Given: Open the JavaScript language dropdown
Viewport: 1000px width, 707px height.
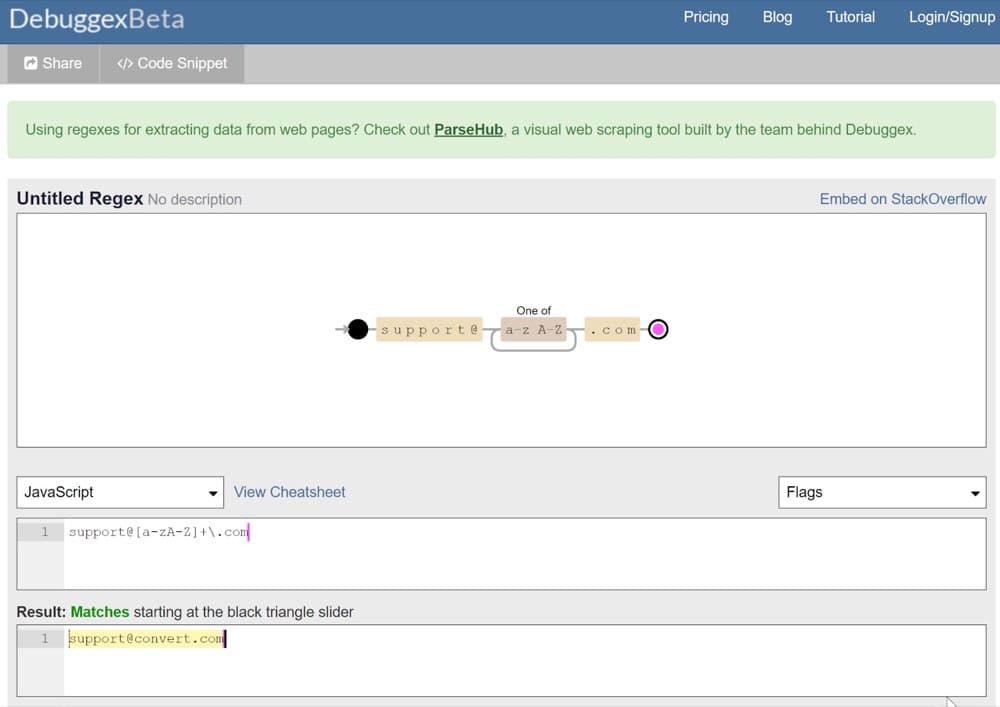Looking at the screenshot, I should pyautogui.click(x=120, y=492).
